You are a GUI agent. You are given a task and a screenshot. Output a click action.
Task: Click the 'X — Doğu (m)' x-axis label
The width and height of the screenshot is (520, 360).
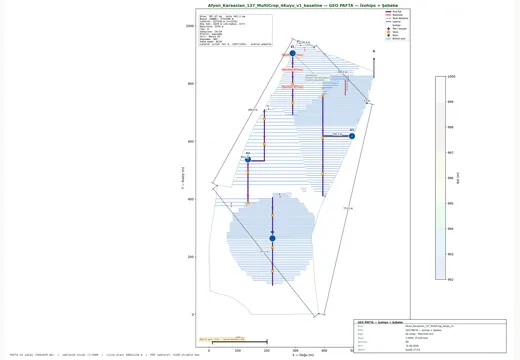(303, 355)
